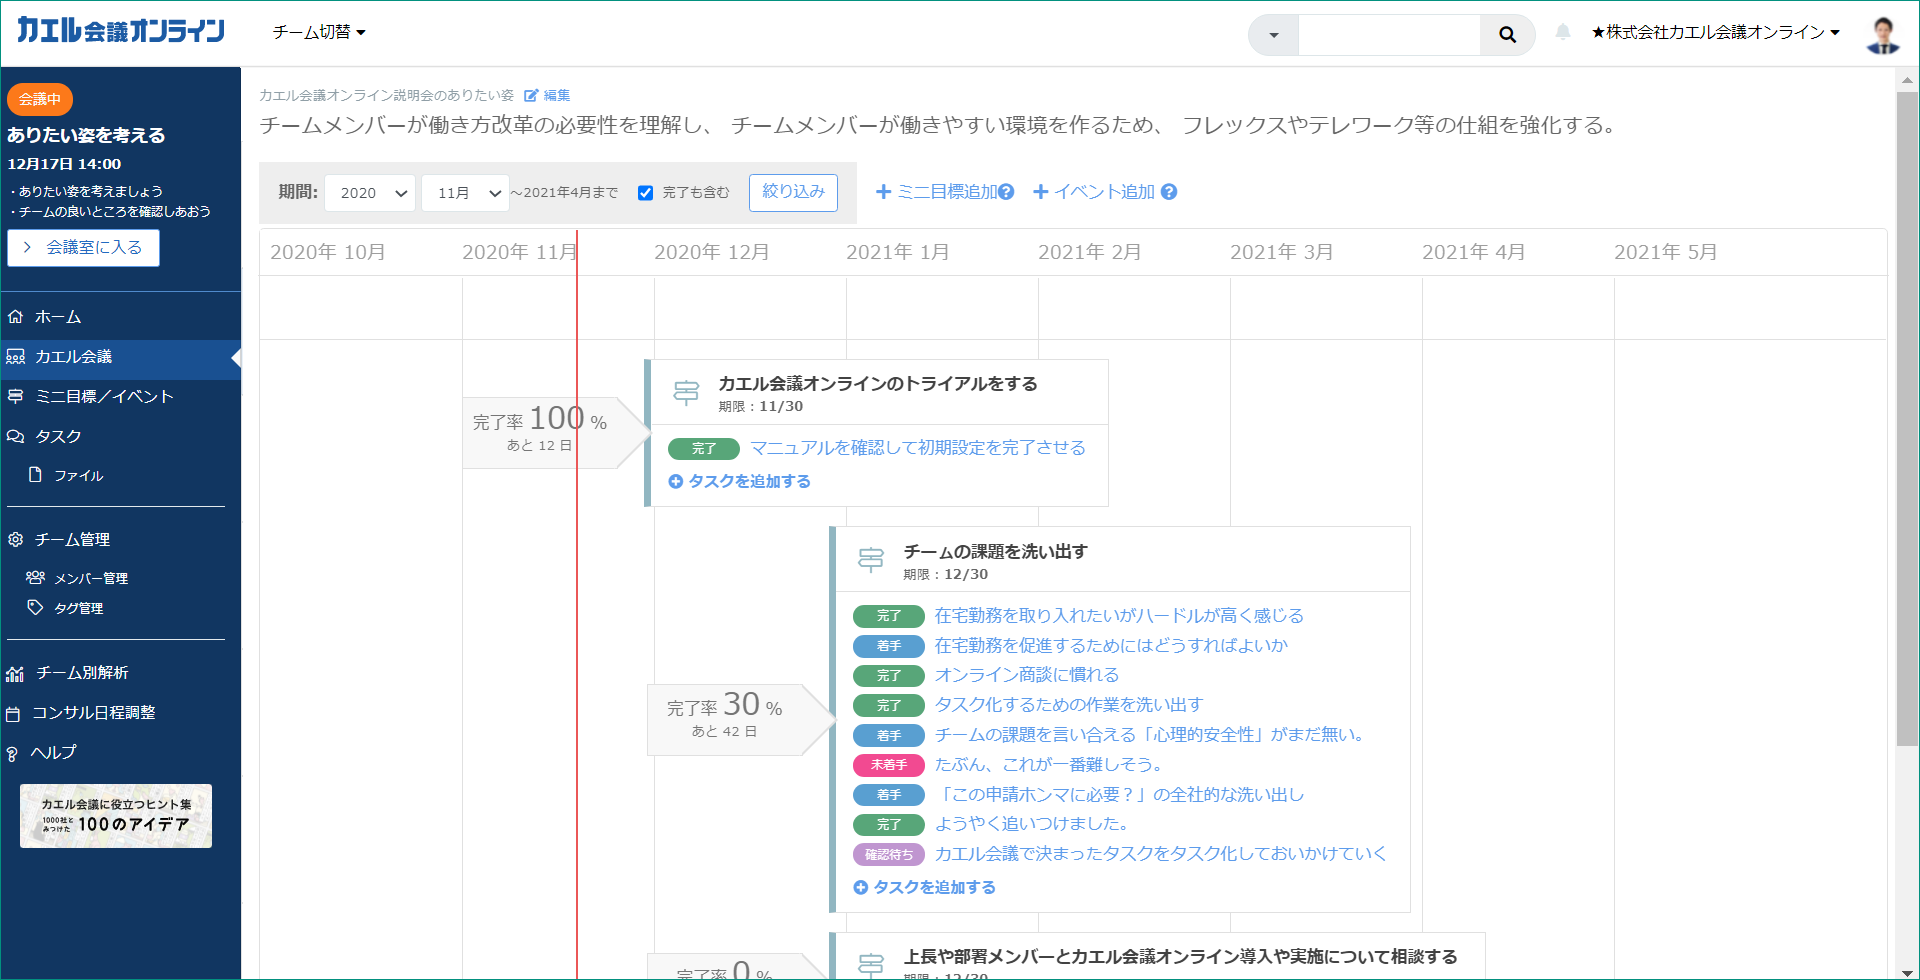Image resolution: width=1920 pixels, height=980 pixels.
Task: Click the 未着手 status badge
Action: click(x=888, y=765)
